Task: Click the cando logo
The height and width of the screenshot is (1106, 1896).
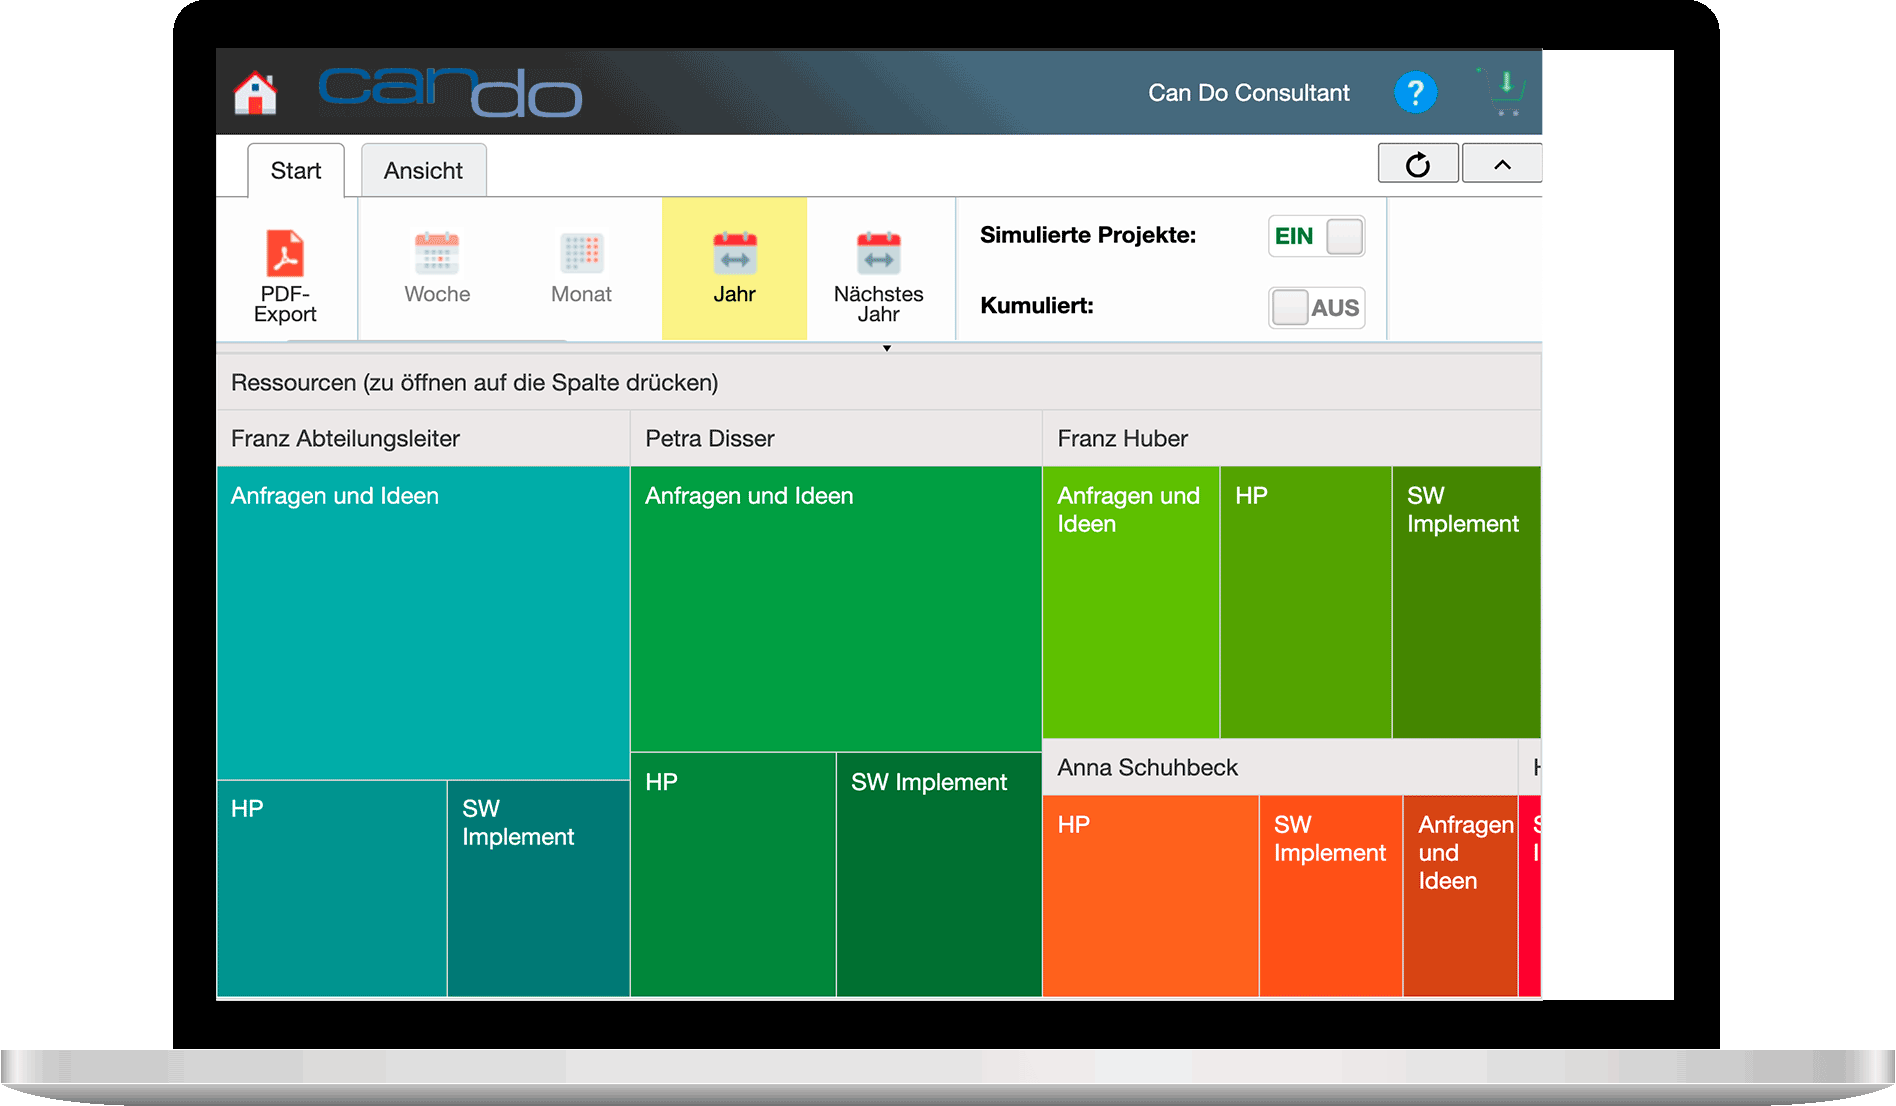Action: [x=450, y=92]
